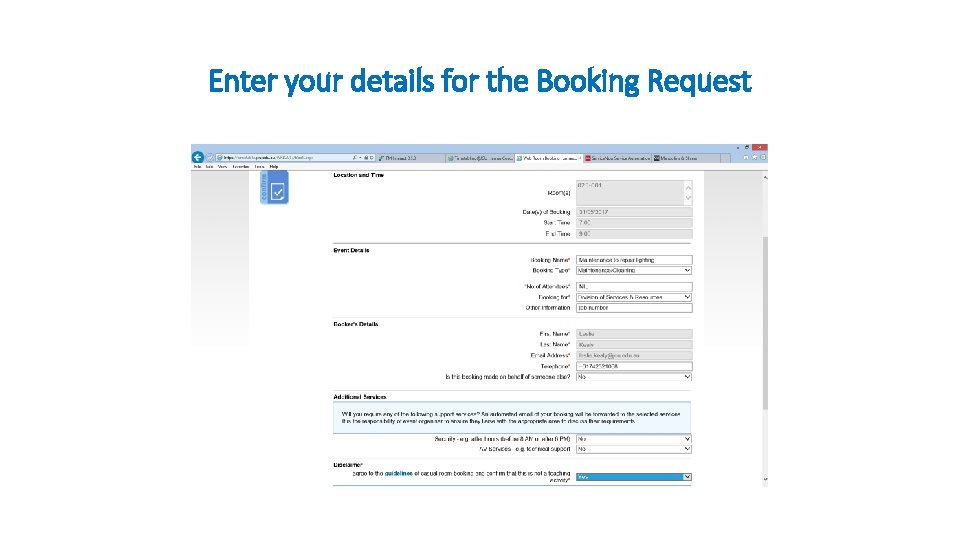960x540 pixels.
Task: Click the blue Confirm checkmark icon
Action: click(277, 192)
